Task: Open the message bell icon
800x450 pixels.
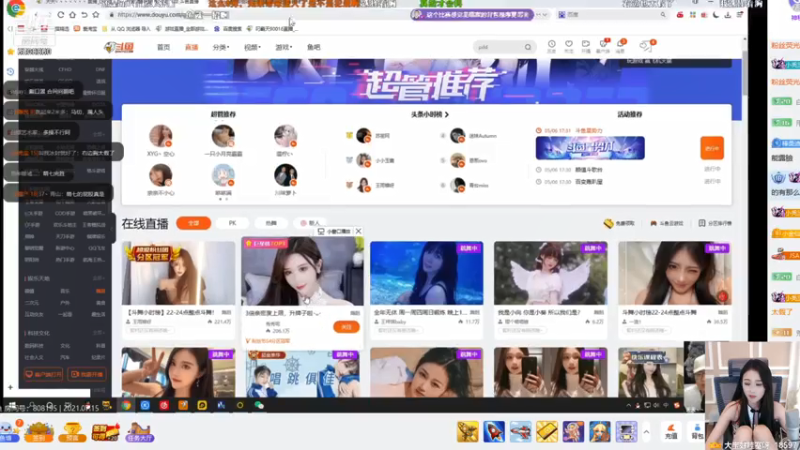Action: pyautogui.click(x=620, y=46)
